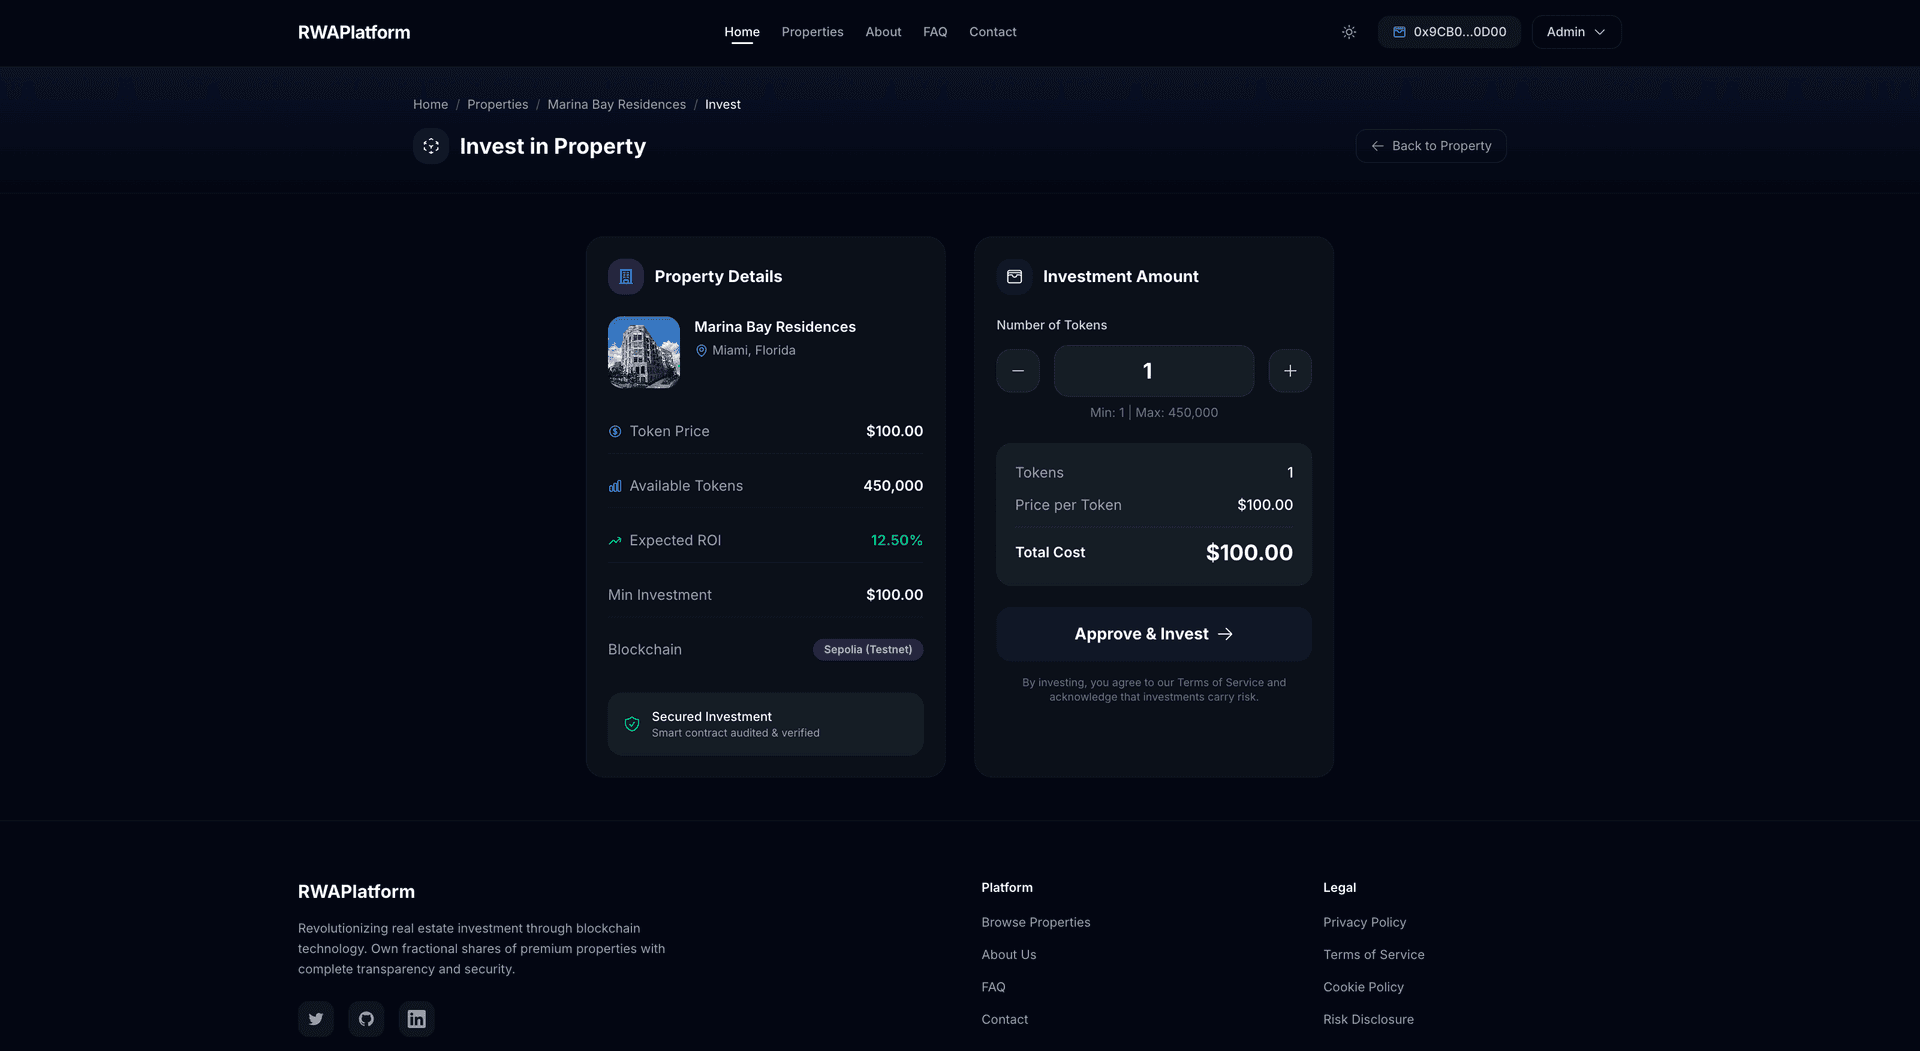Open the Properties nav menu item

(x=812, y=32)
